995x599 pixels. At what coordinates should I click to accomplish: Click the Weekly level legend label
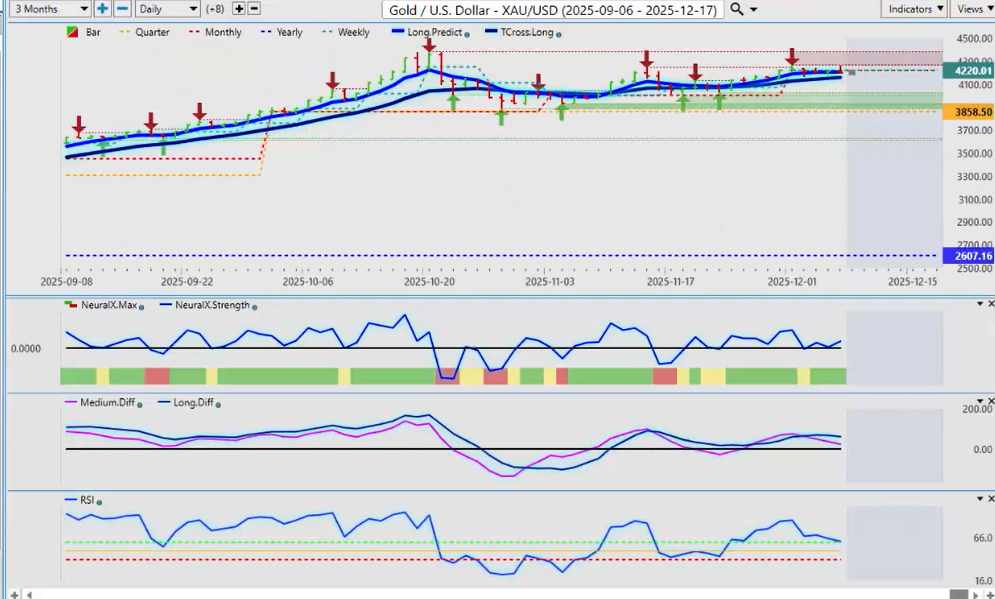[353, 33]
